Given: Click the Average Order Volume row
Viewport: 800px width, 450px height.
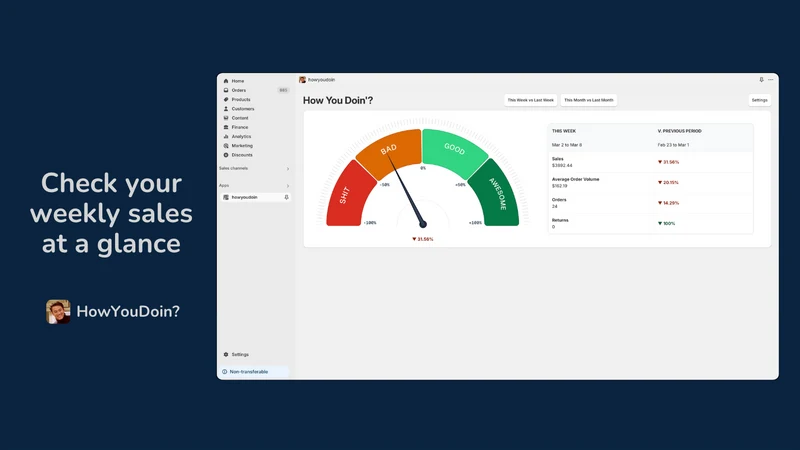Looking at the screenshot, I should (x=651, y=183).
